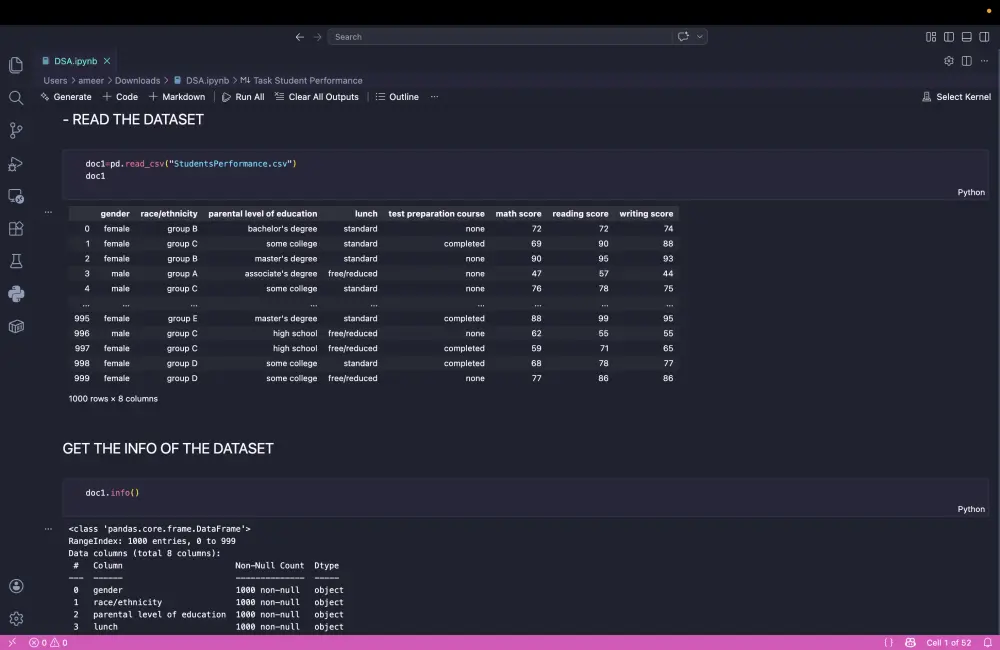This screenshot has height=650, width=1000.
Task: Open notebook toolbar overflow menu
Action: point(434,97)
